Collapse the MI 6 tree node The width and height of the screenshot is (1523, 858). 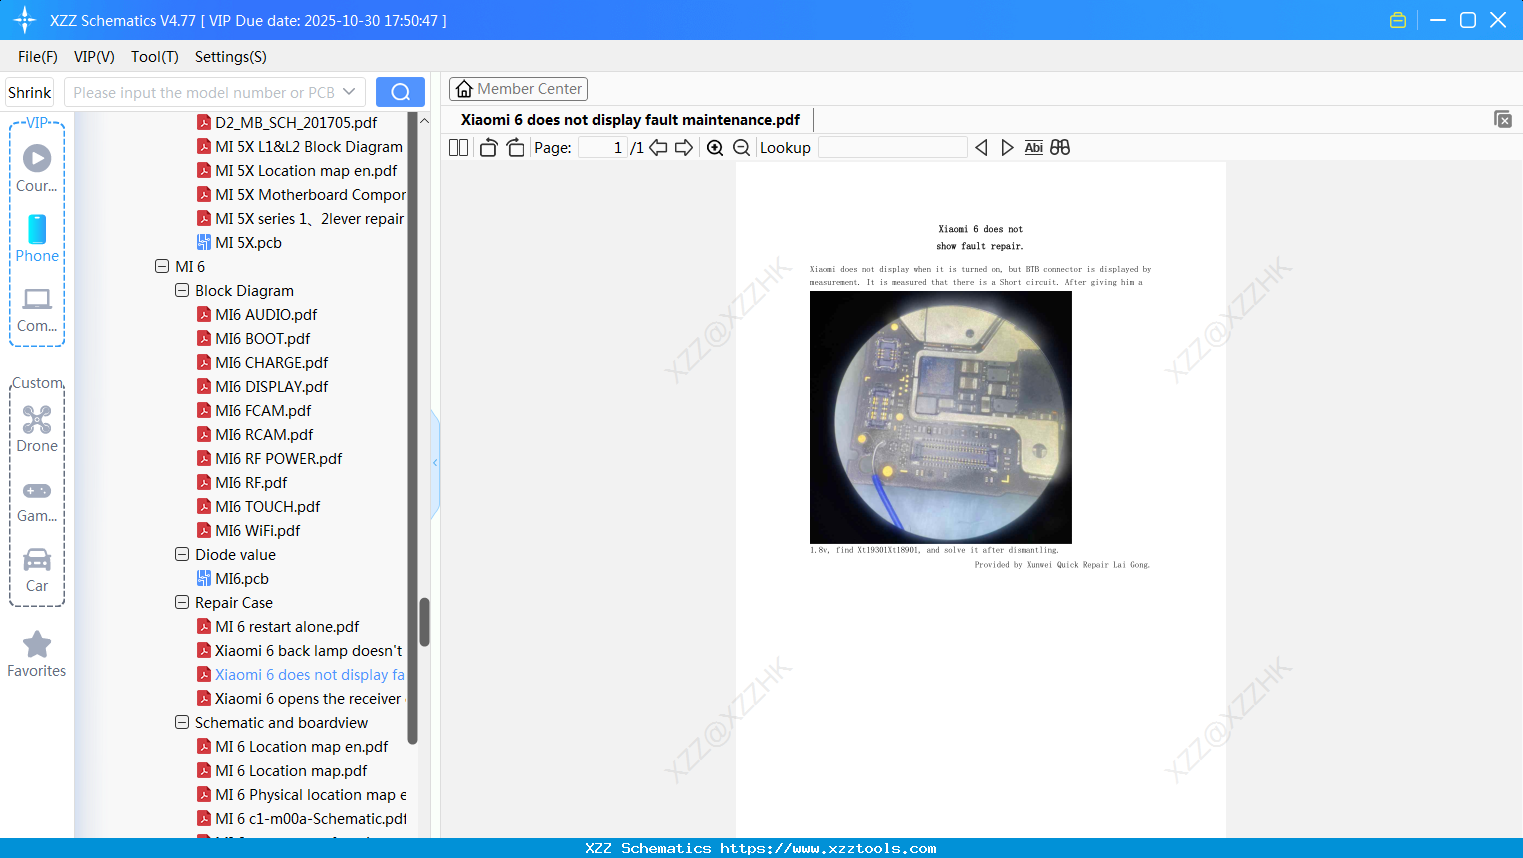162,267
